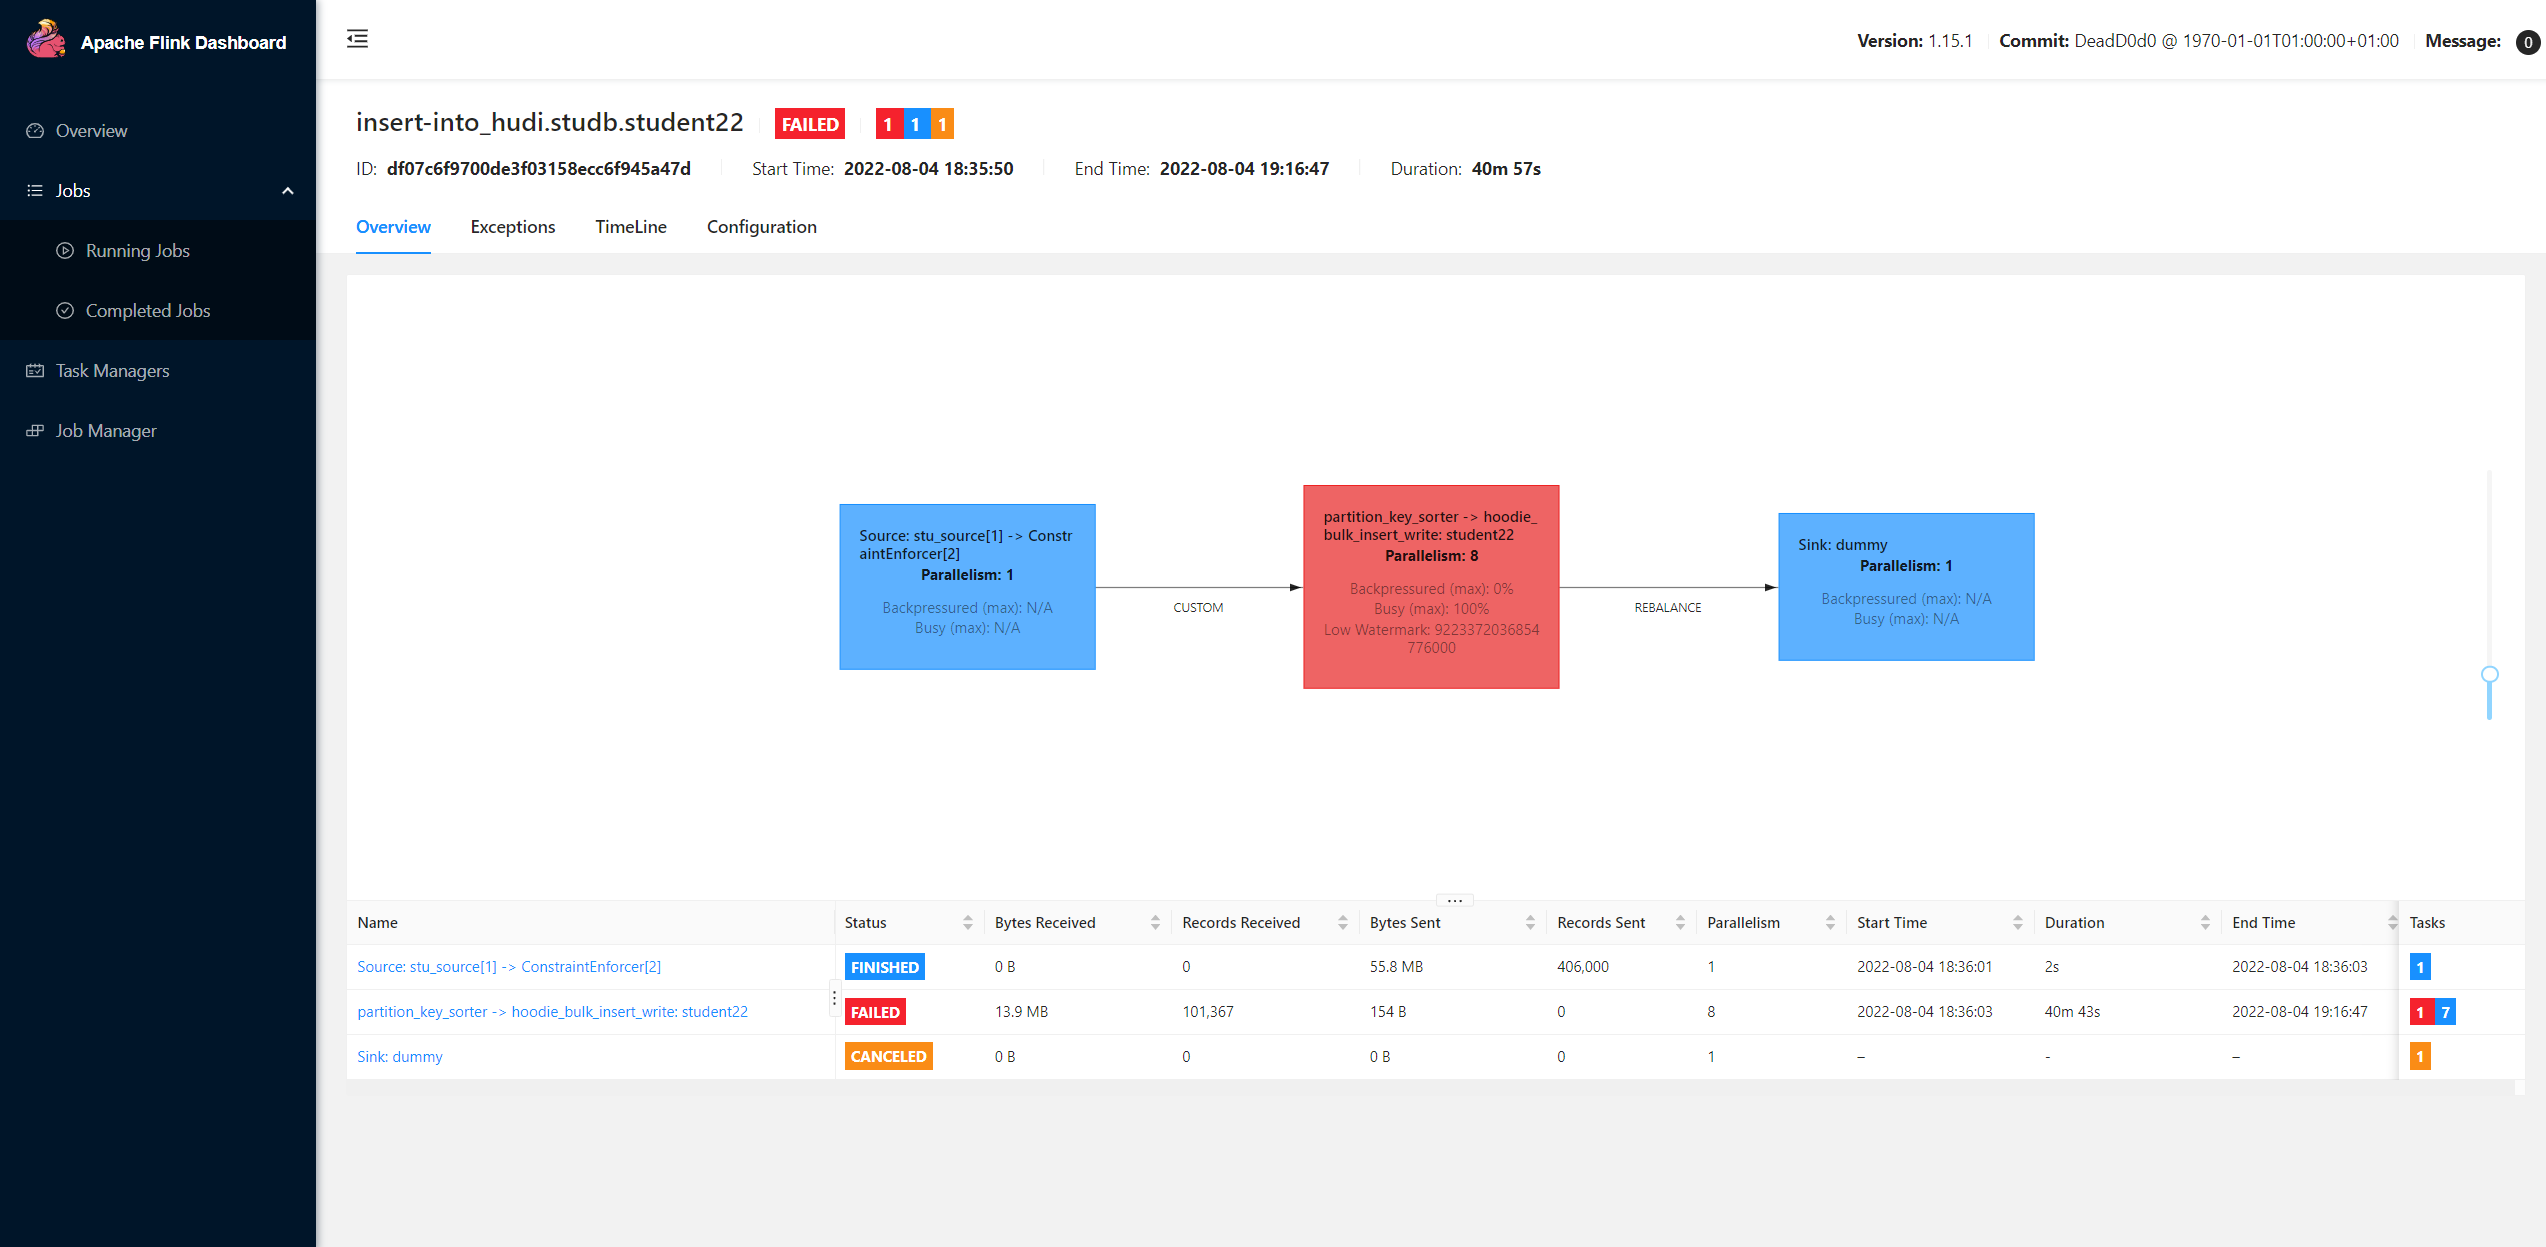Toggle sort on Parallelism column
The width and height of the screenshot is (2546, 1247).
(1830, 923)
